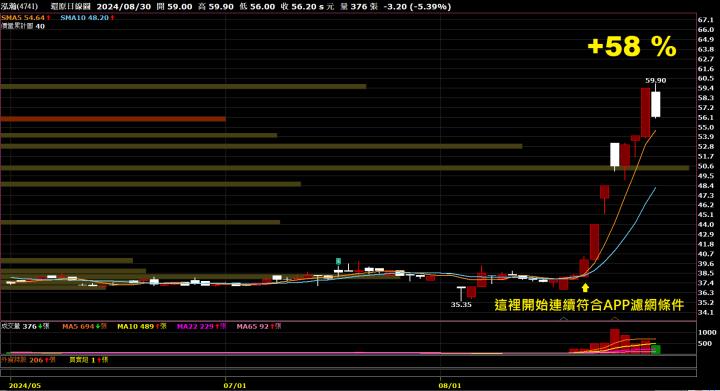Click the 08/01 date label on time axis
Viewport: 720px width, 391px height.
450,385
